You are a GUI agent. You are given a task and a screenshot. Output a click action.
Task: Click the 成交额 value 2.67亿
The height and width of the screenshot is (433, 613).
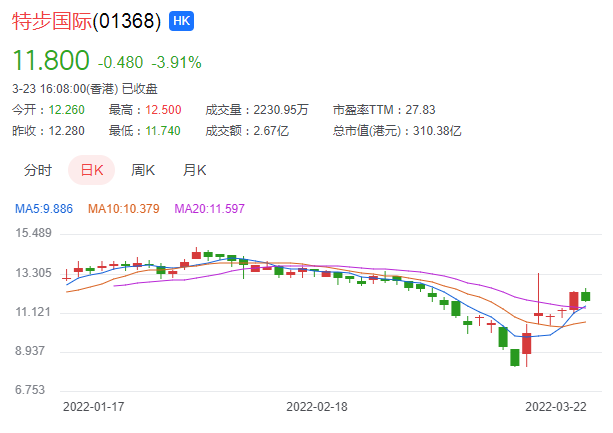271,131
